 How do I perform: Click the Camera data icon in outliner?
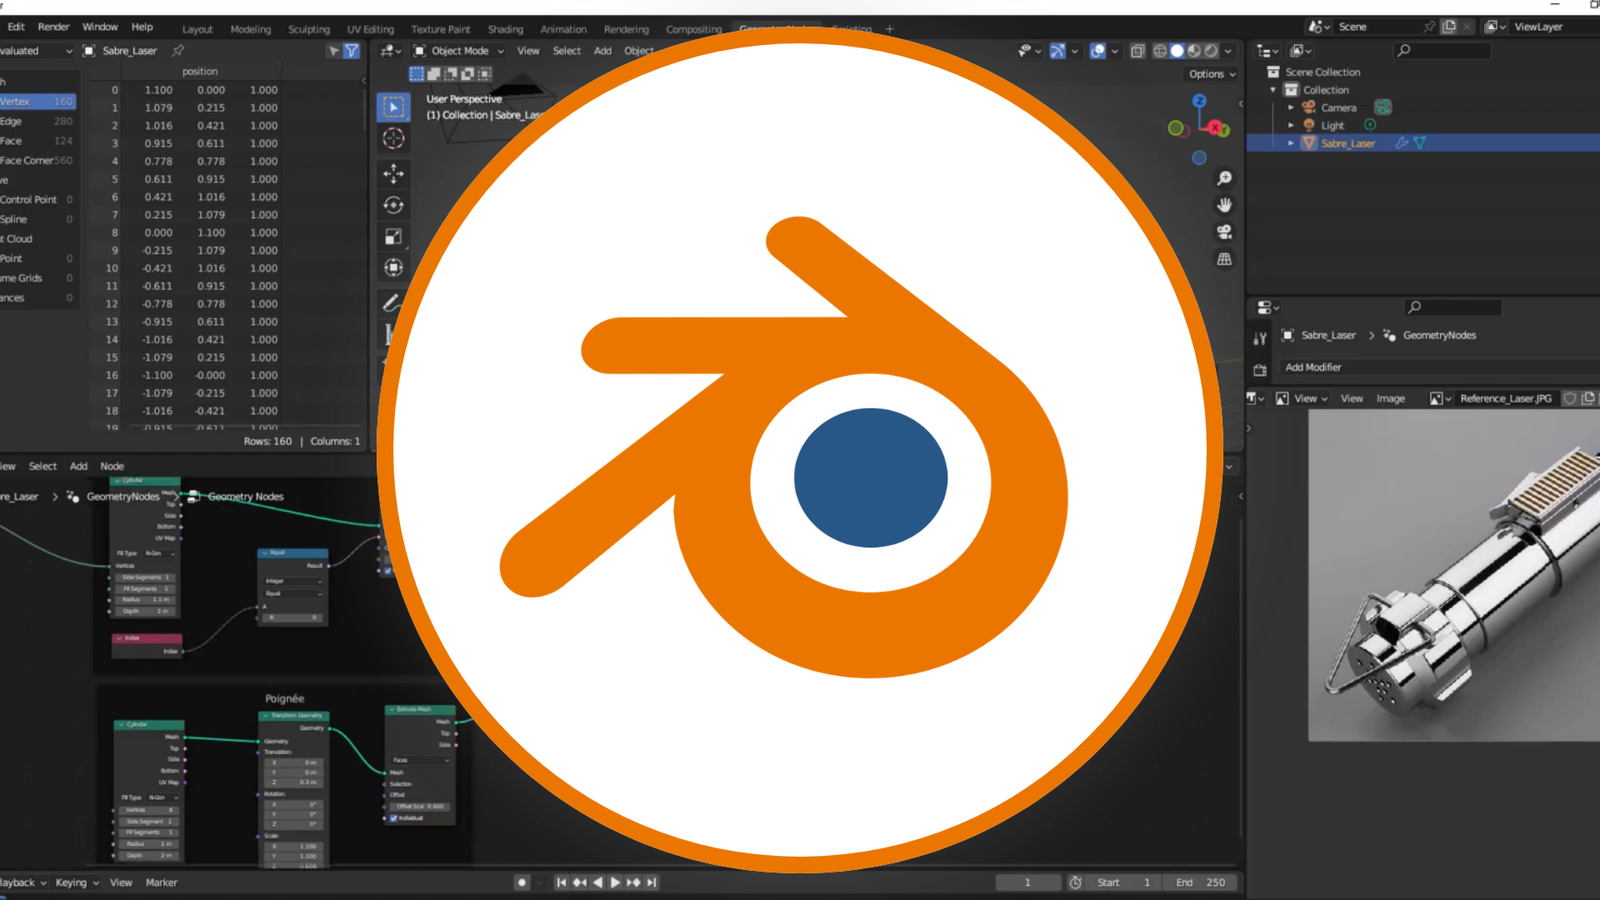pyautogui.click(x=1383, y=107)
